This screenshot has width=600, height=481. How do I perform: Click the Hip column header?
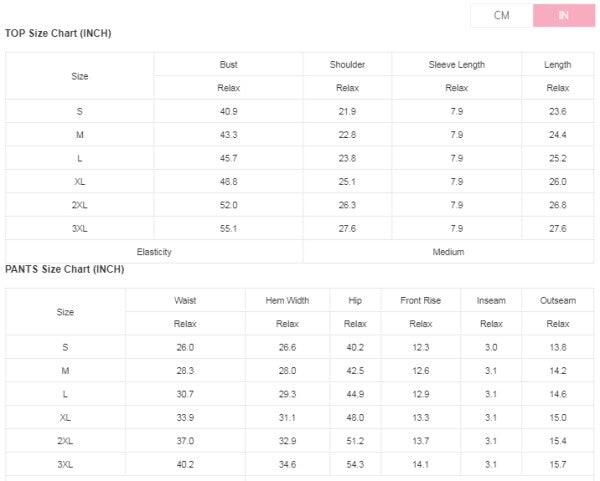[355, 300]
